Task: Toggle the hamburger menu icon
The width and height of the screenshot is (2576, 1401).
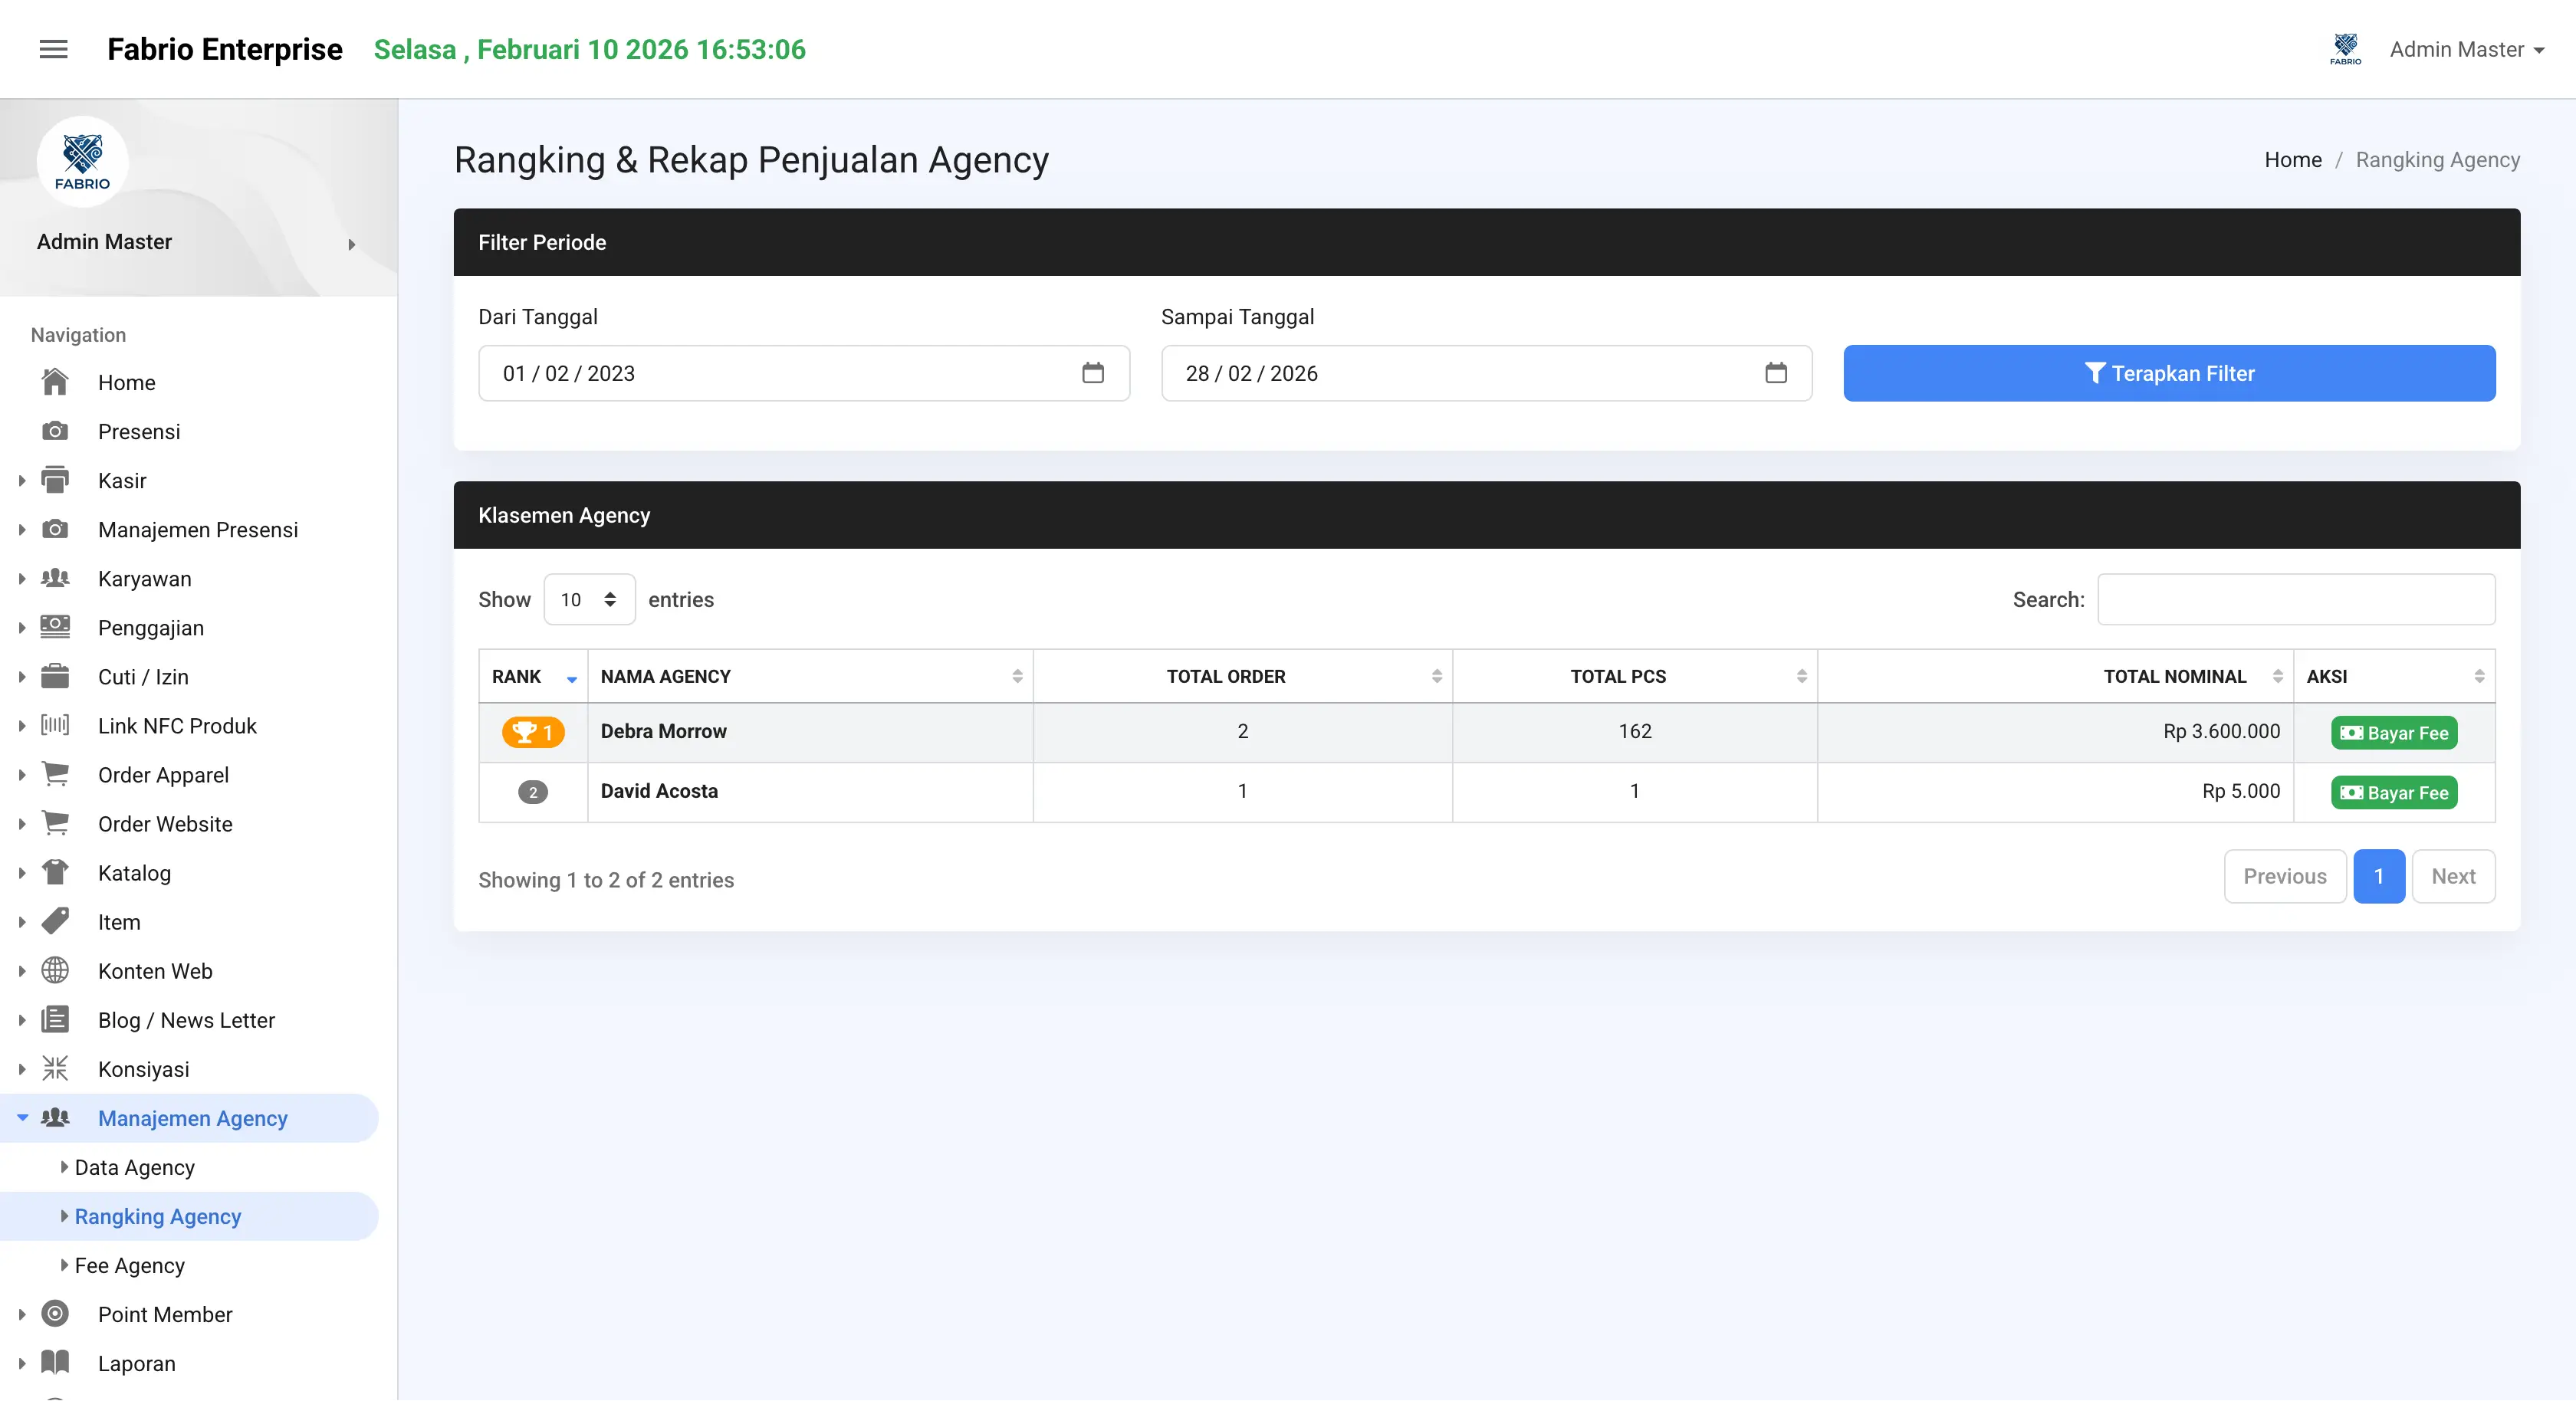Action: click(53, 49)
